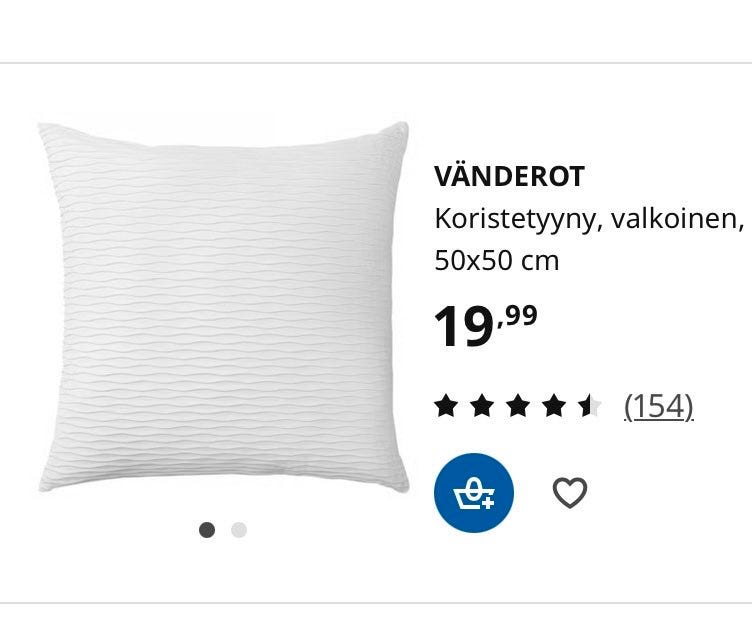The image size is (752, 623).
Task: Click the plus symbol on the basket icon
Action: (488, 503)
